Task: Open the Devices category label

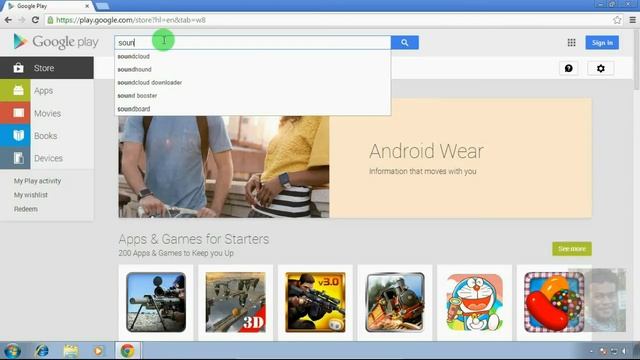Action: [48, 158]
